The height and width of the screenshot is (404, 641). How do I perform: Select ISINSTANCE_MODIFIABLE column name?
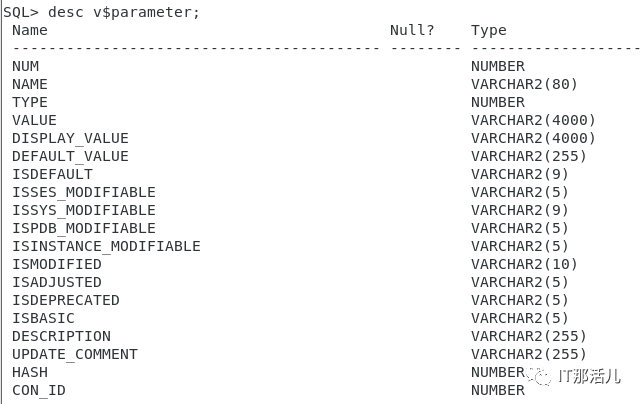coord(106,246)
